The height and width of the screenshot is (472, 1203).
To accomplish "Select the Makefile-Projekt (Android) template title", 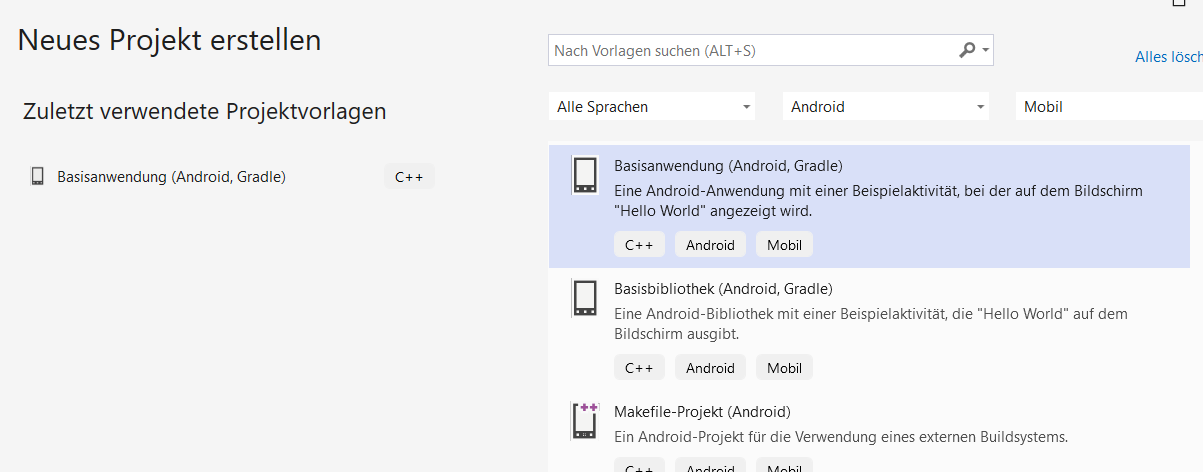I will (702, 411).
